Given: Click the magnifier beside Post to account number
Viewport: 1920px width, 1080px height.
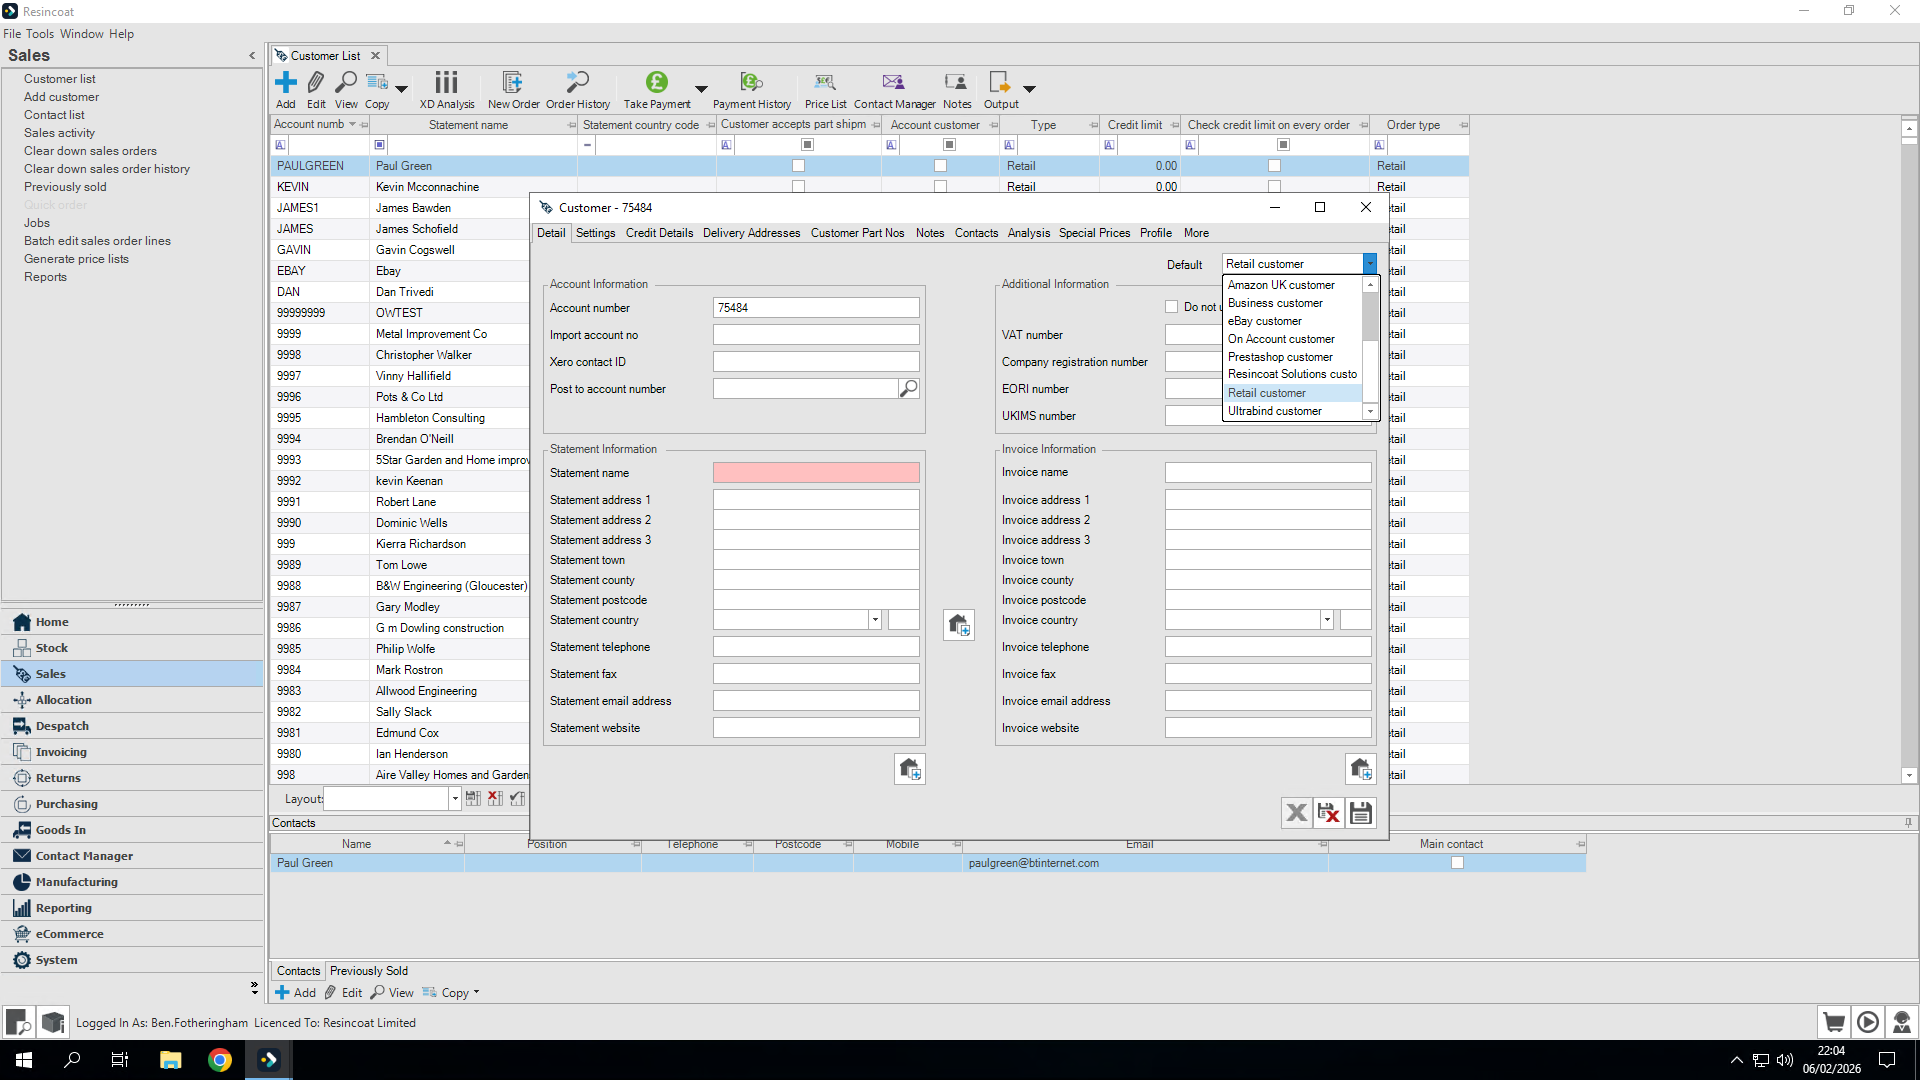Looking at the screenshot, I should tap(908, 388).
